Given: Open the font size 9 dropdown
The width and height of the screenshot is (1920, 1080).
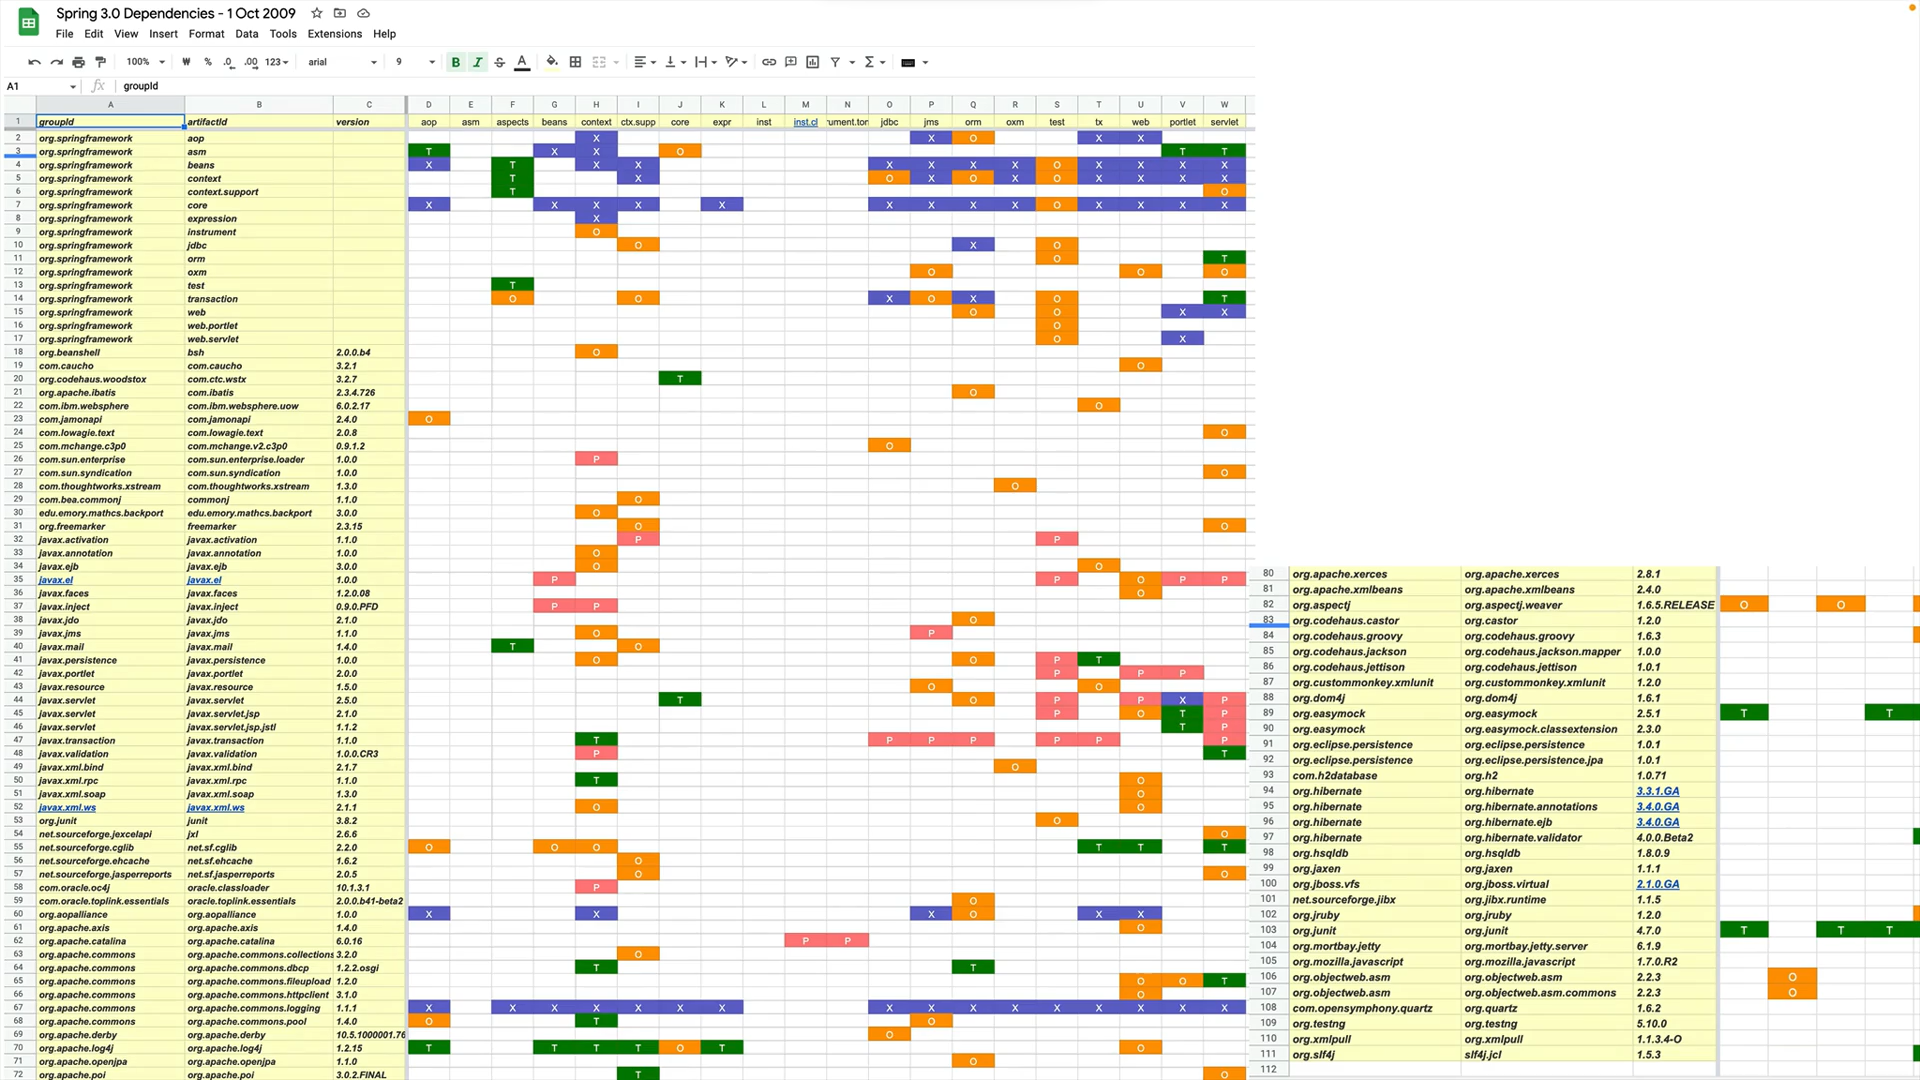Looking at the screenshot, I should (415, 62).
